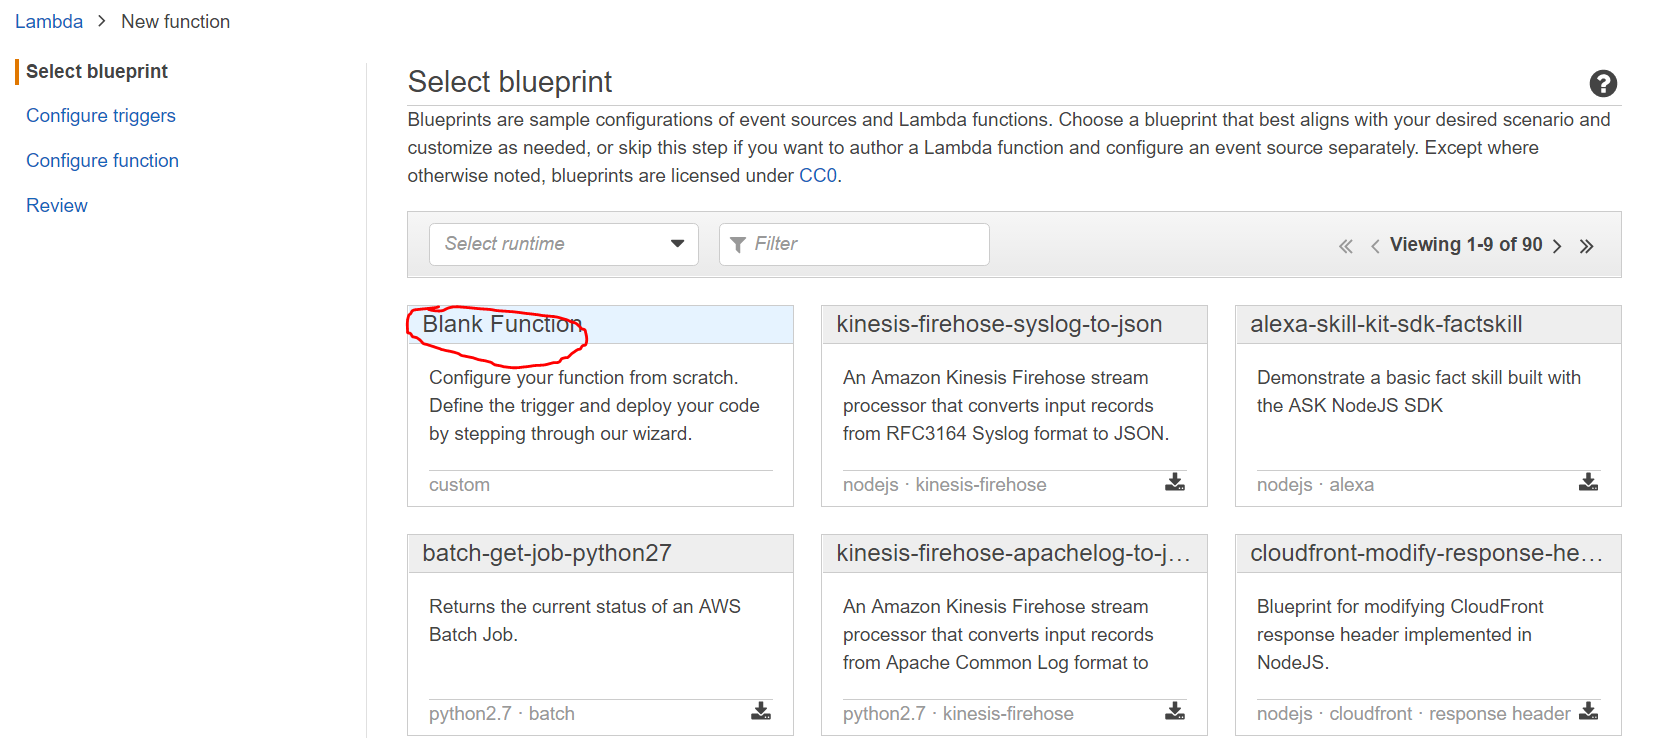Click the 'nodejs · alexa' tag text
Image resolution: width=1654 pixels, height=738 pixels.
1315,485
